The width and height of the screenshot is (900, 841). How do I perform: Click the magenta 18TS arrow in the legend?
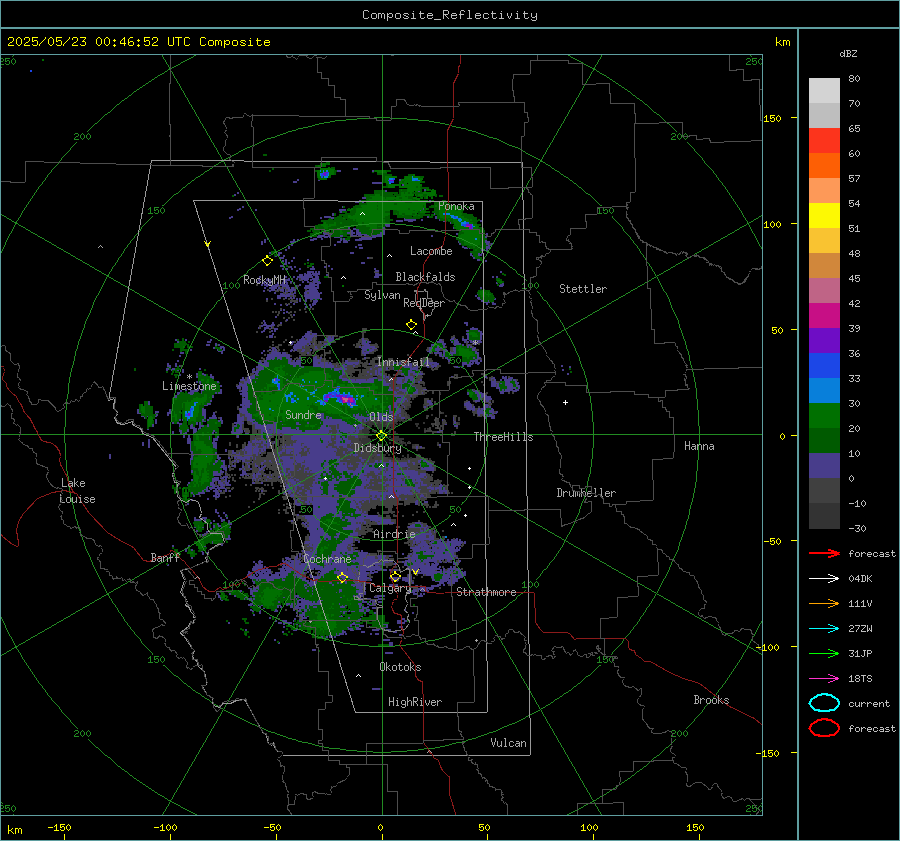point(824,679)
